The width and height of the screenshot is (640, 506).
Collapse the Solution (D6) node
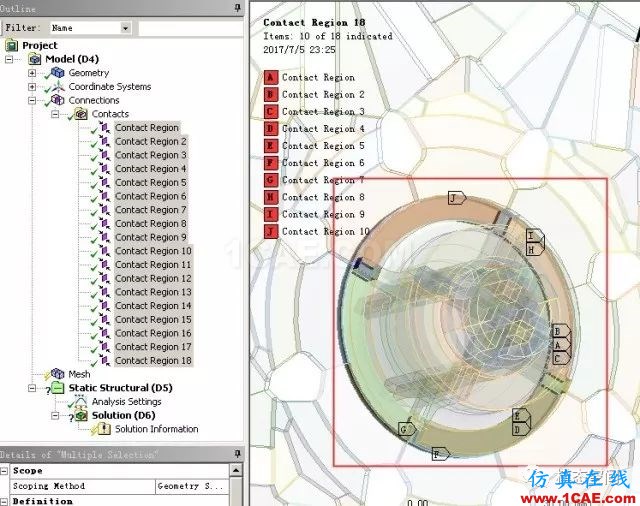tap(55, 416)
